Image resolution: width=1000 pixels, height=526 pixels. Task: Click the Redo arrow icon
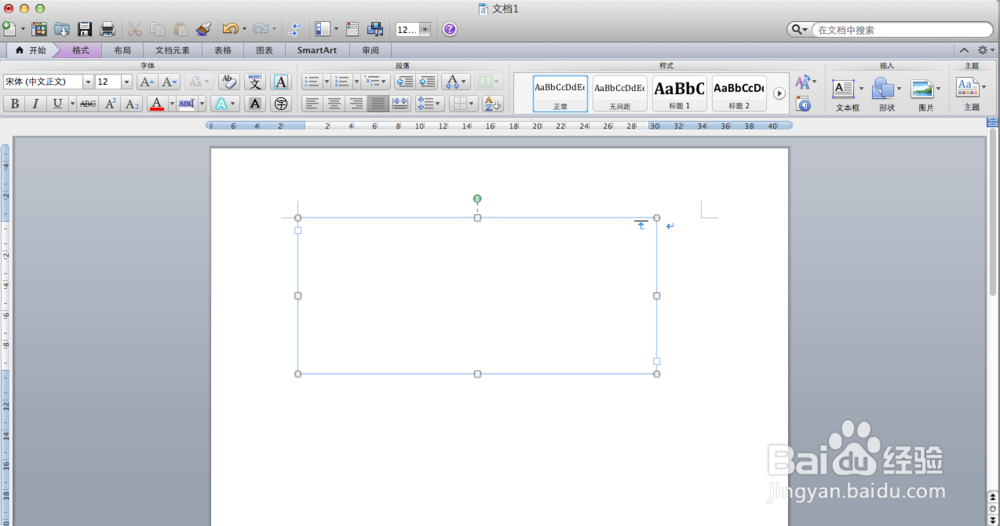(260, 29)
